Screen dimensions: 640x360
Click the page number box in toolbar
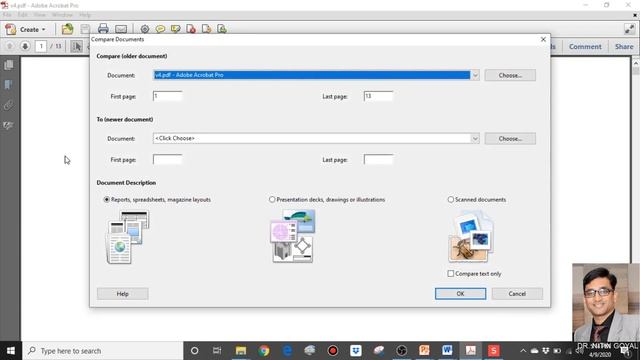[x=41, y=46]
